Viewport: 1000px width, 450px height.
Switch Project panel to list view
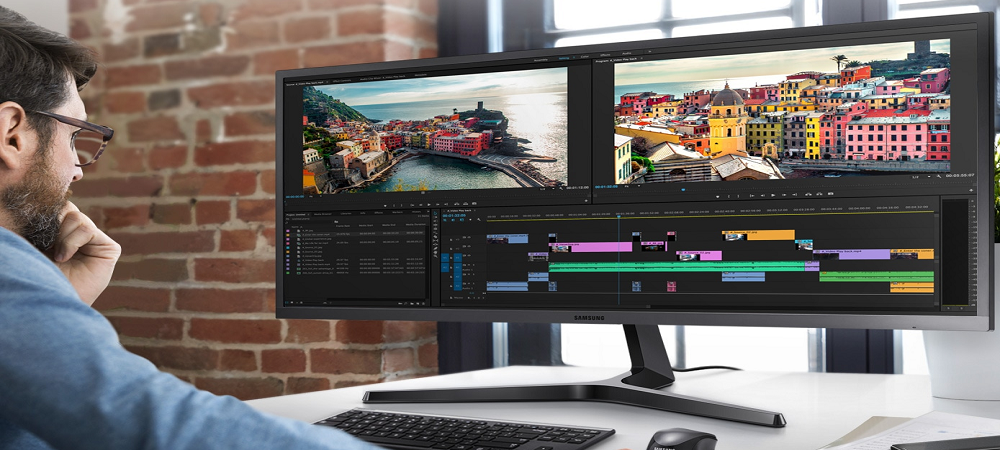[x=287, y=302]
